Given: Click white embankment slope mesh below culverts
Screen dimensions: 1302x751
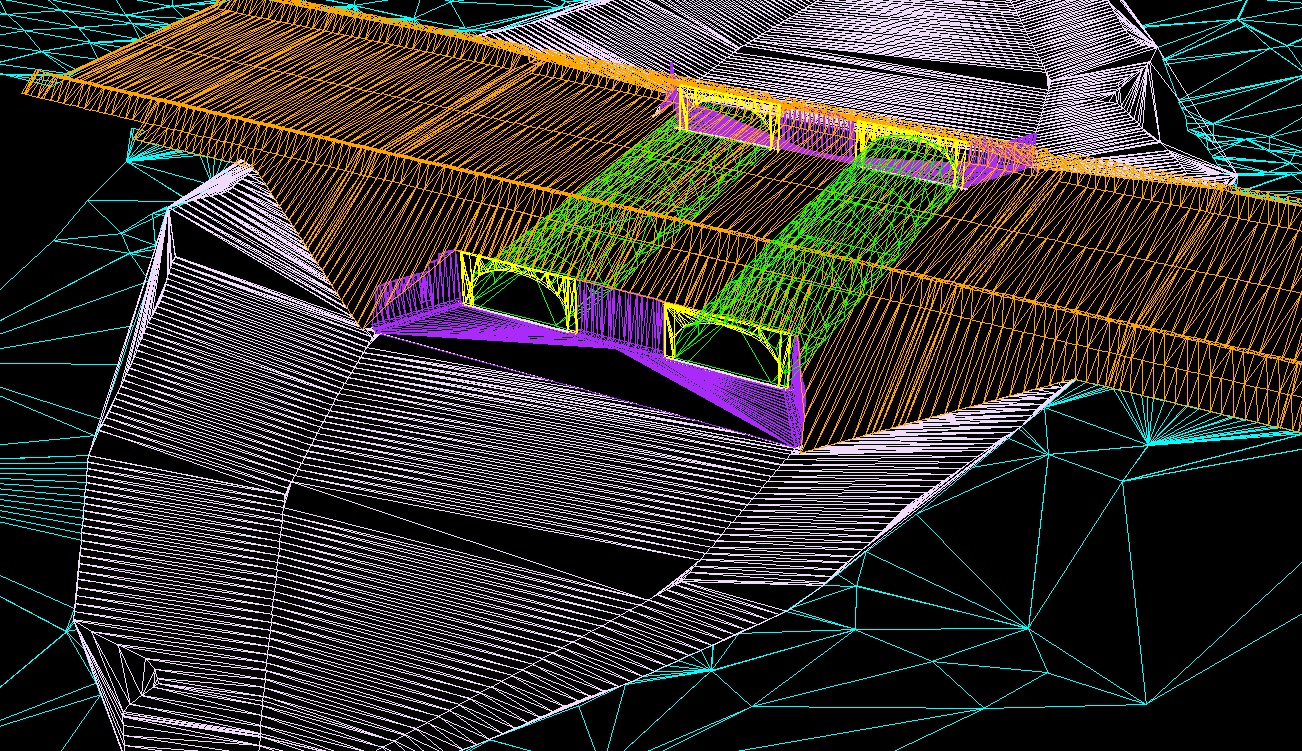Looking at the screenshot, I should [450, 520].
